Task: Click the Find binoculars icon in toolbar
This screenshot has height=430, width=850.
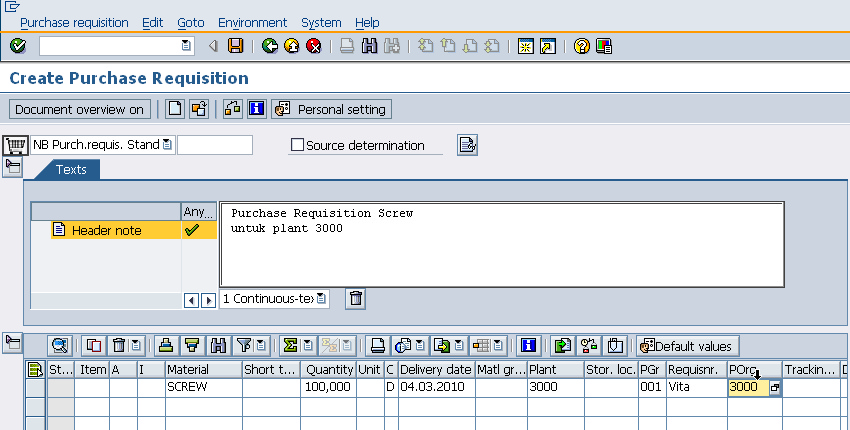Action: coord(369,46)
